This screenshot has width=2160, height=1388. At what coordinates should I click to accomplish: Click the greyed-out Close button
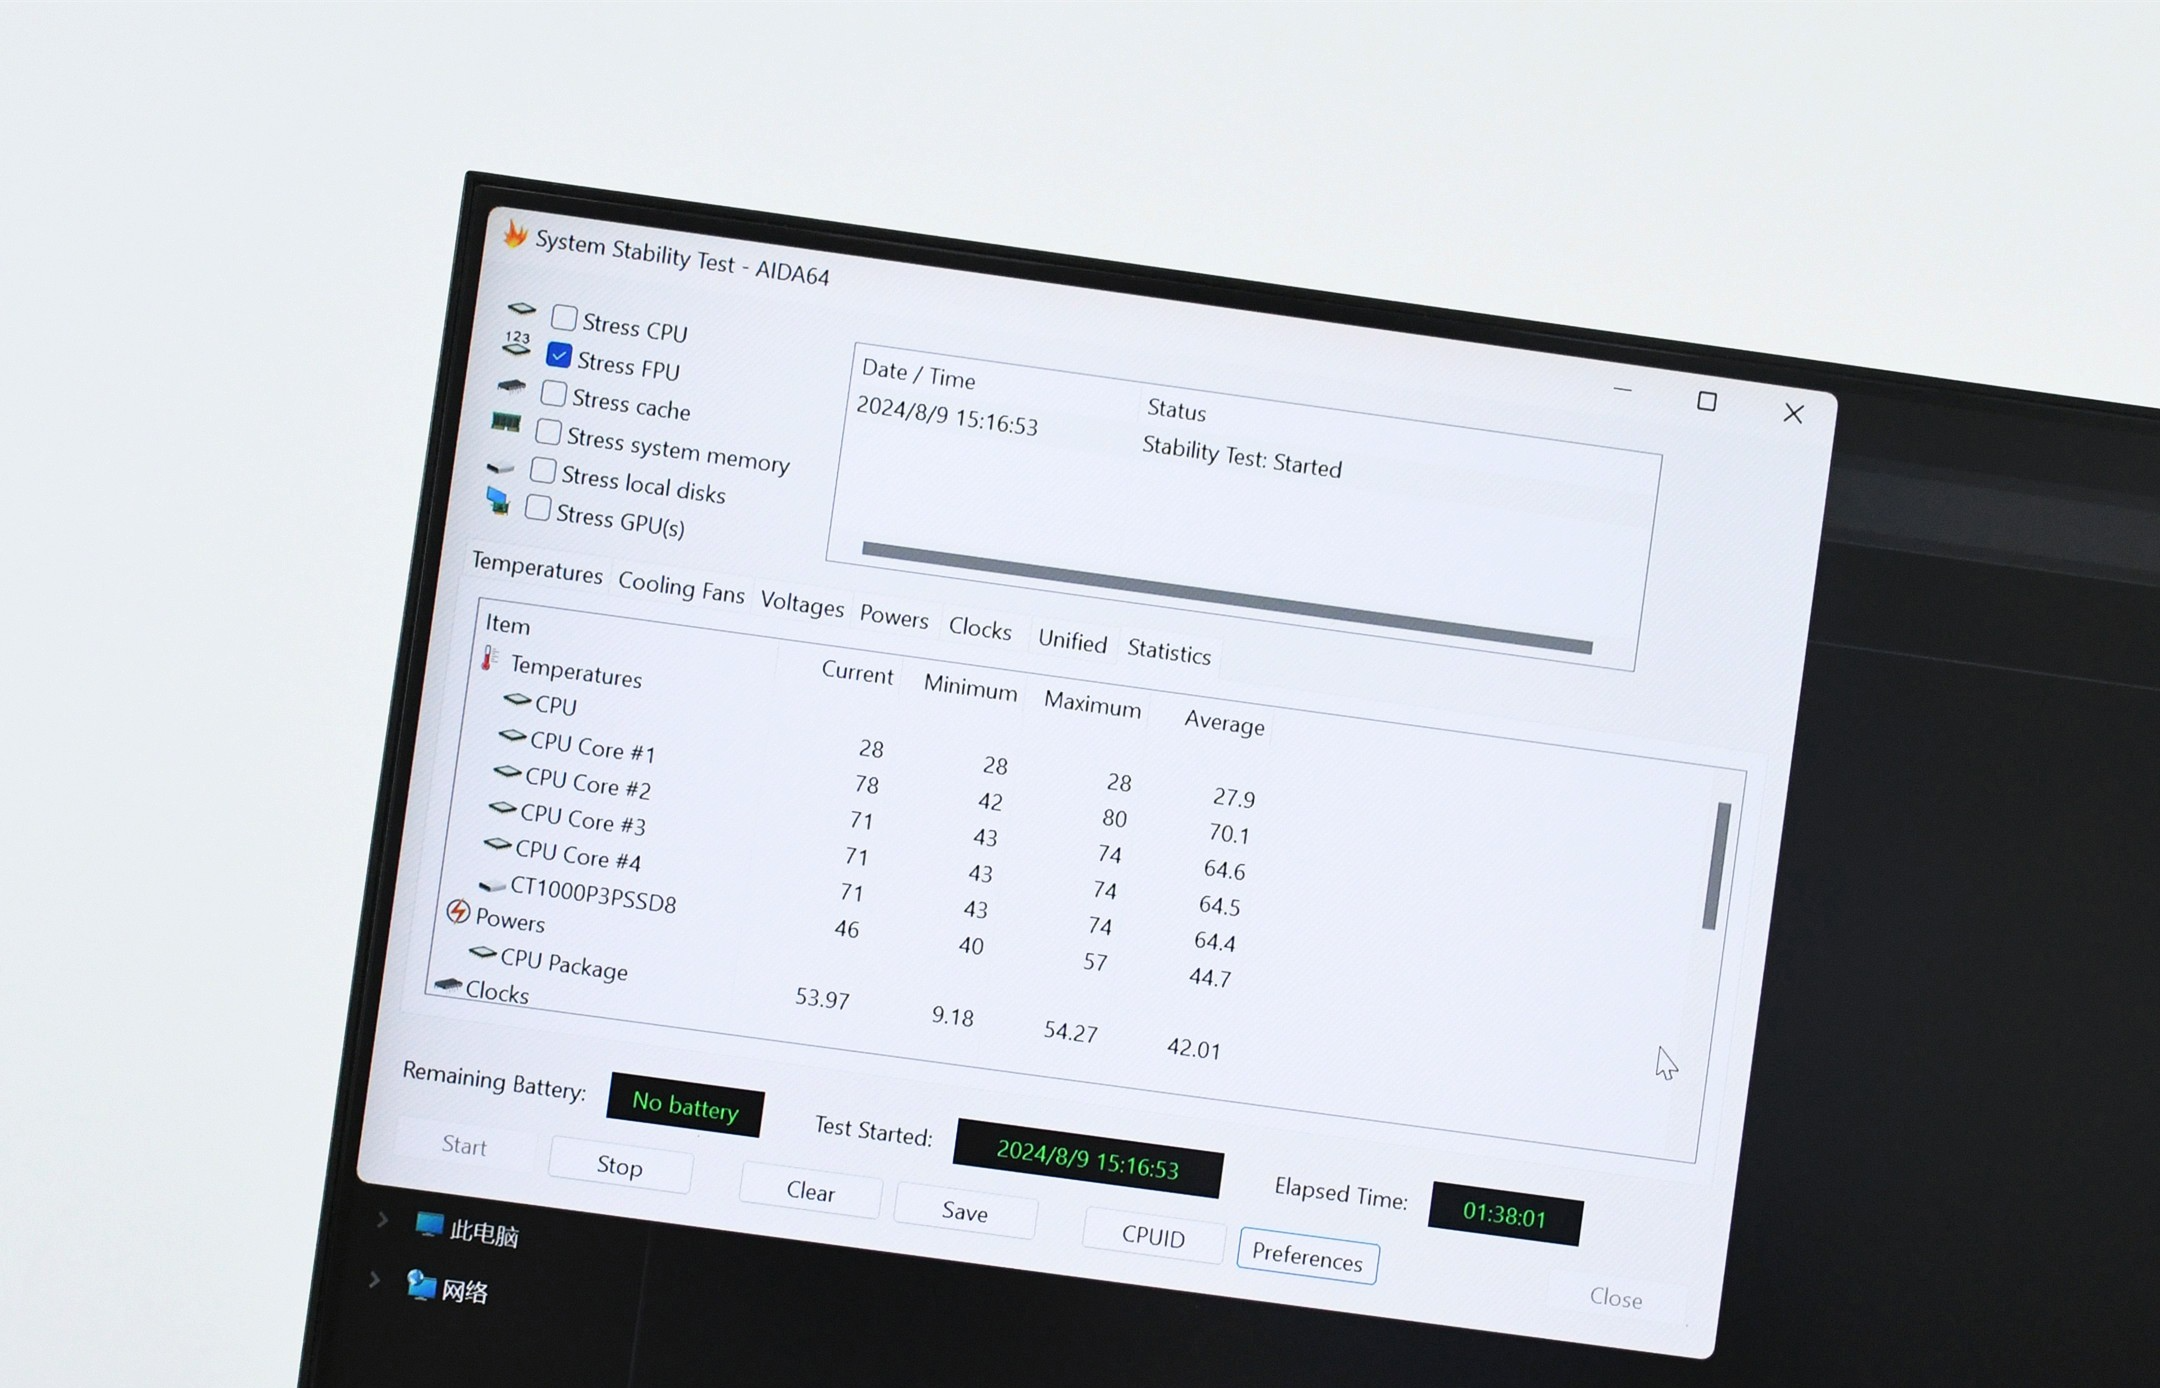point(1616,1298)
